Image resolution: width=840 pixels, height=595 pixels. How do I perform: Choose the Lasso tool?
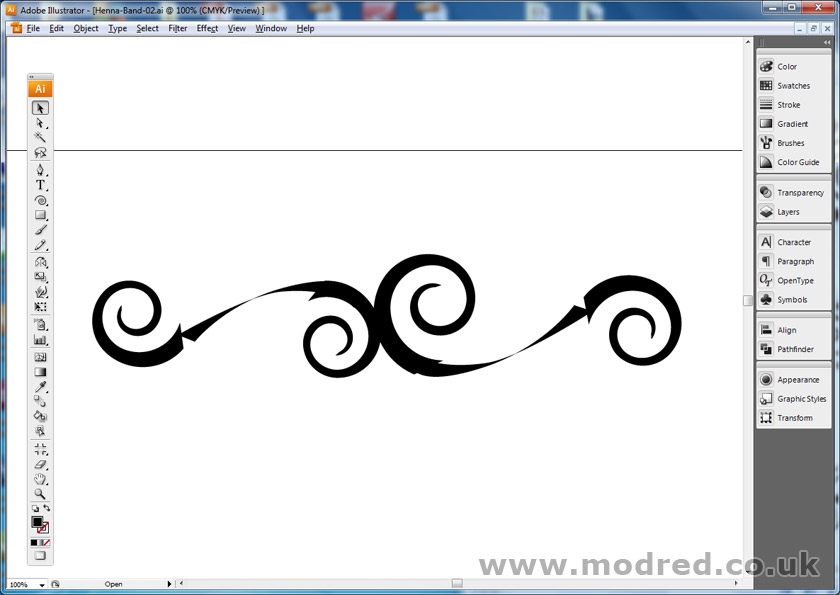[41, 153]
